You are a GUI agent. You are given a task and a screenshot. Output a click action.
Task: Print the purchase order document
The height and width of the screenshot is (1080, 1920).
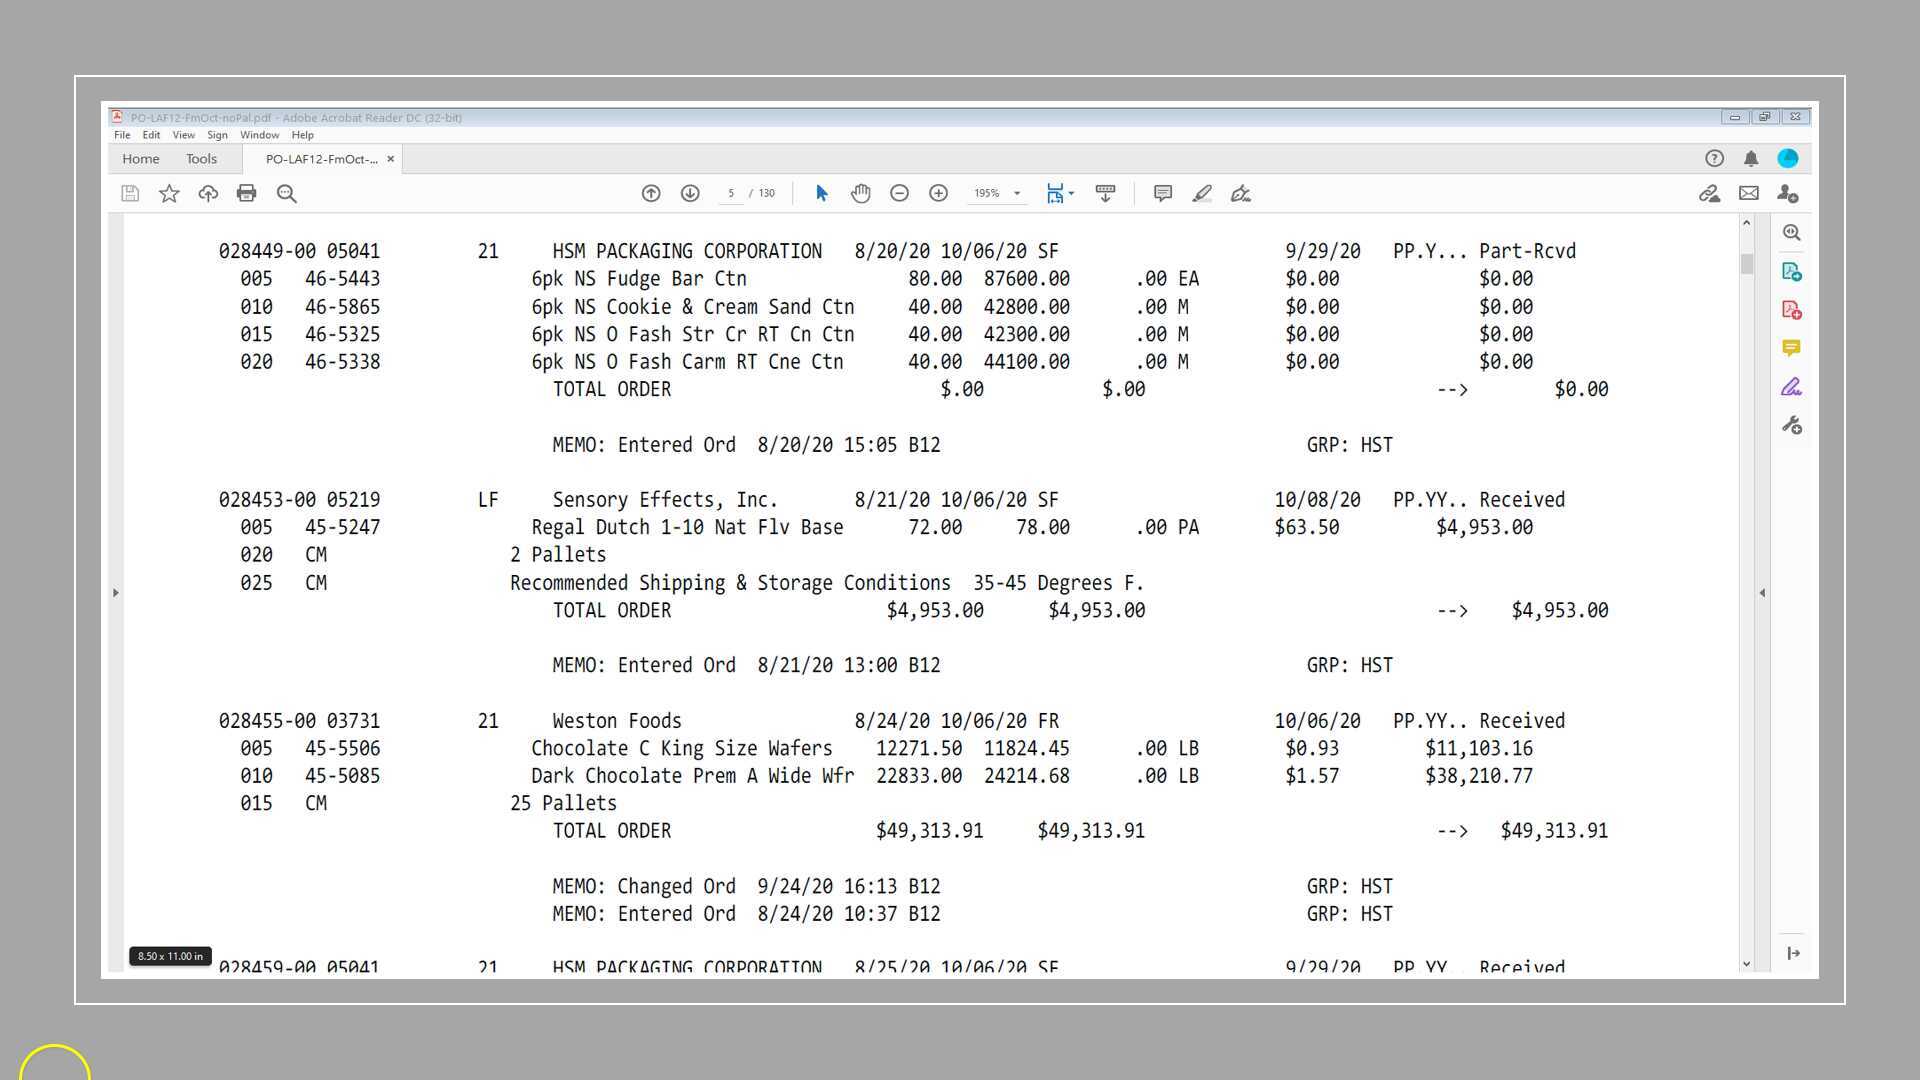coord(247,193)
